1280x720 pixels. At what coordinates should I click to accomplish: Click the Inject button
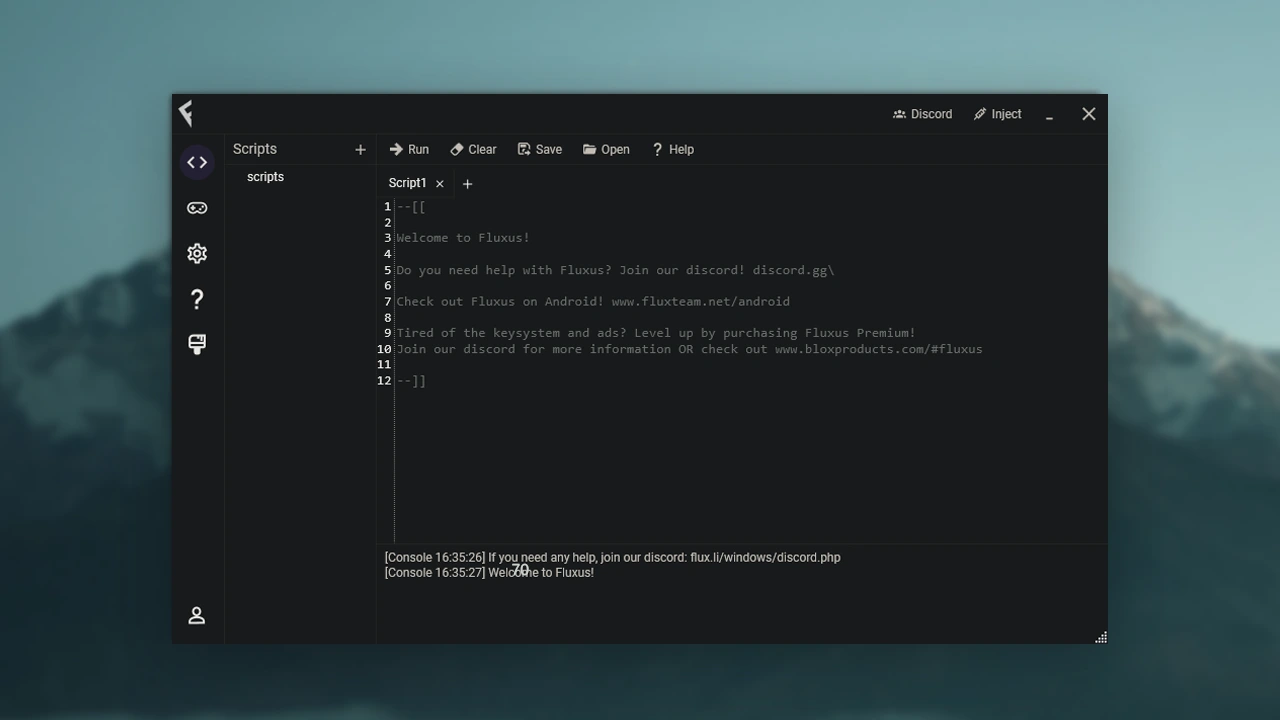tap(997, 114)
